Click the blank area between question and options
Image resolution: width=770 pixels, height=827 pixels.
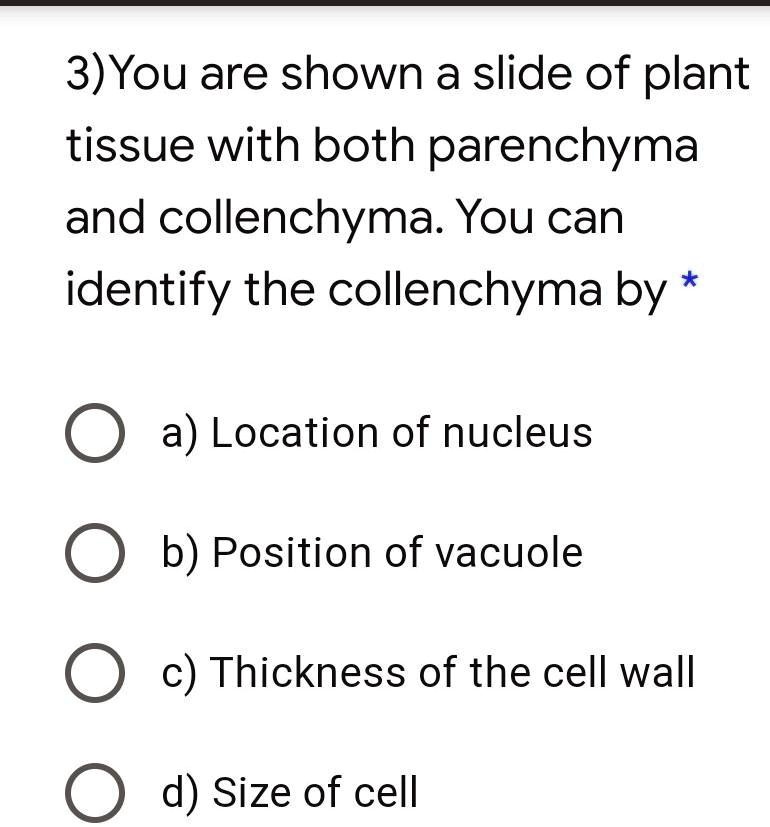click(x=385, y=350)
